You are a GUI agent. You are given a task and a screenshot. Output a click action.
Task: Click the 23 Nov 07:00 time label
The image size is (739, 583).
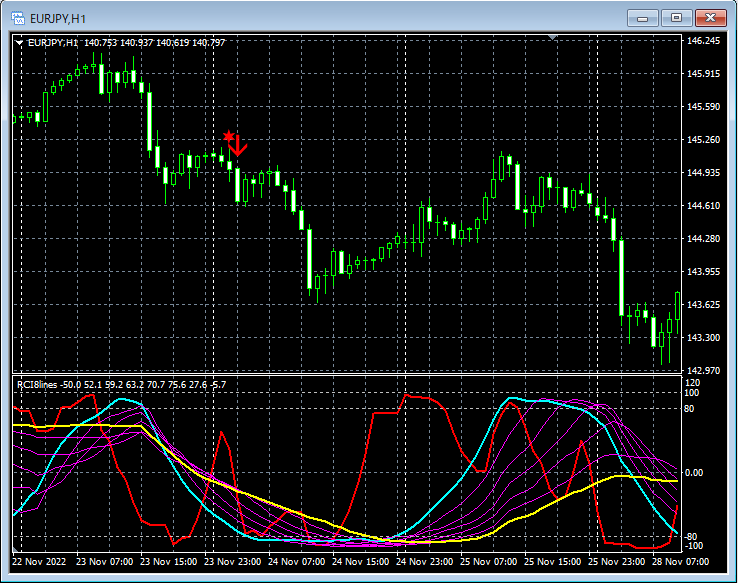pyautogui.click(x=104, y=562)
